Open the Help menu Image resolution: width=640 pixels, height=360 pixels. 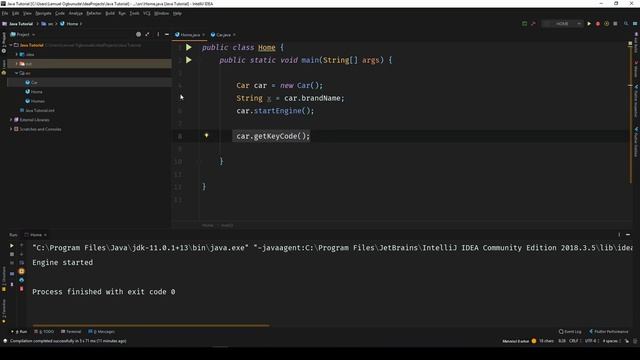coord(177,13)
